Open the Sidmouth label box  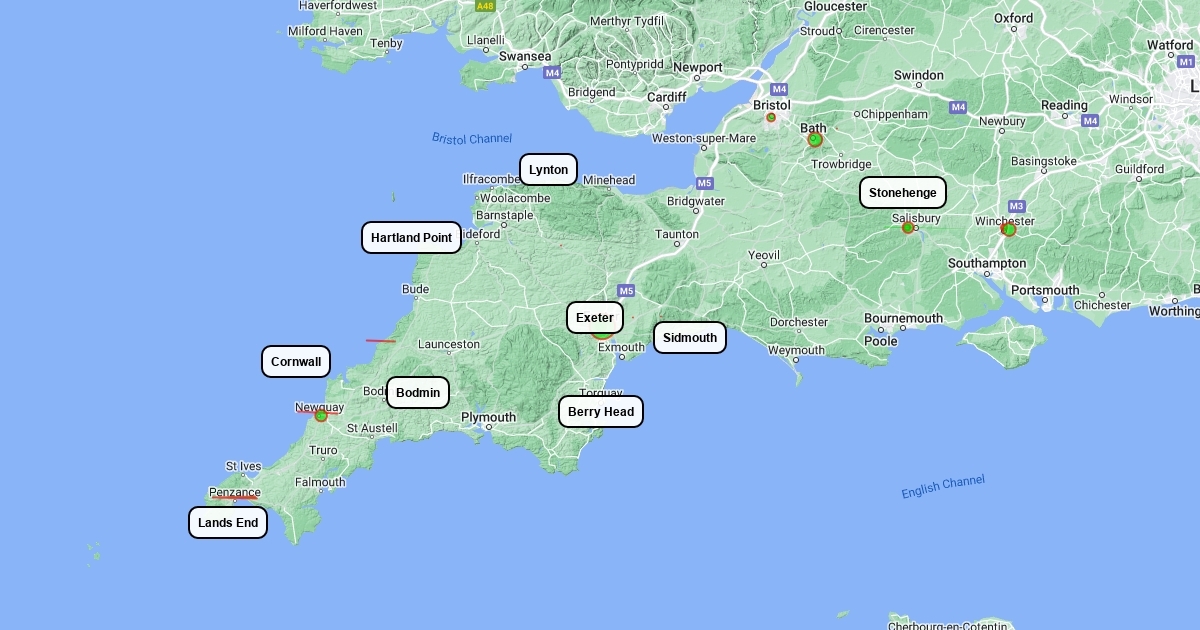pos(690,338)
